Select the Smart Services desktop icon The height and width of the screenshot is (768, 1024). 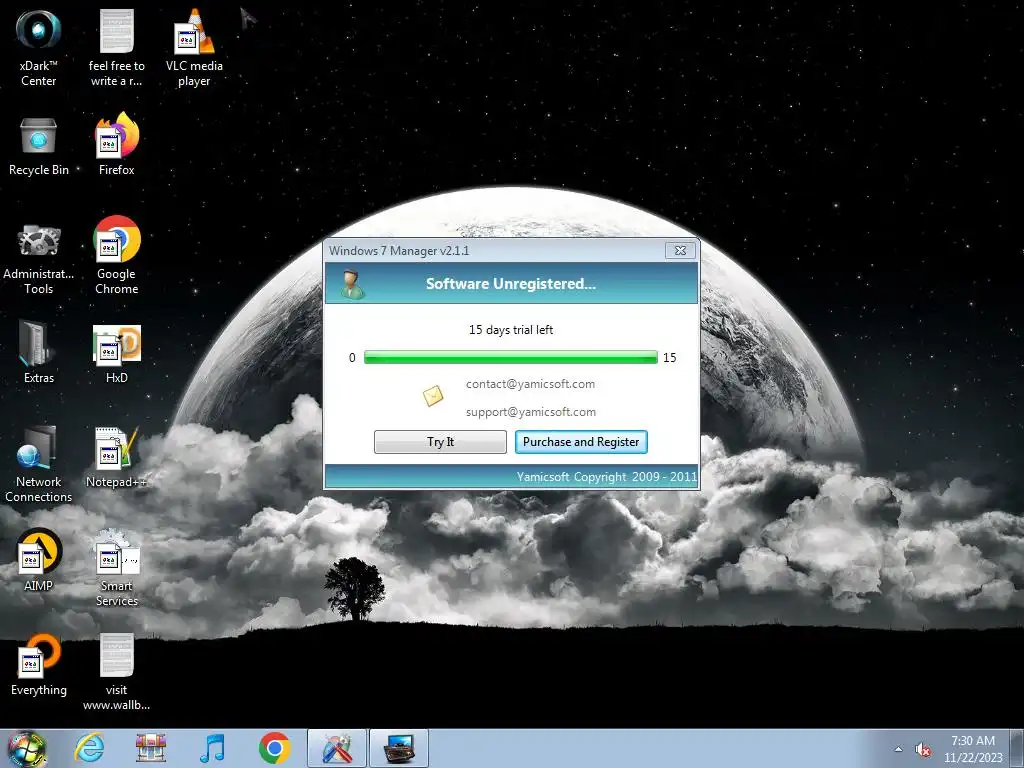pyautogui.click(x=116, y=568)
